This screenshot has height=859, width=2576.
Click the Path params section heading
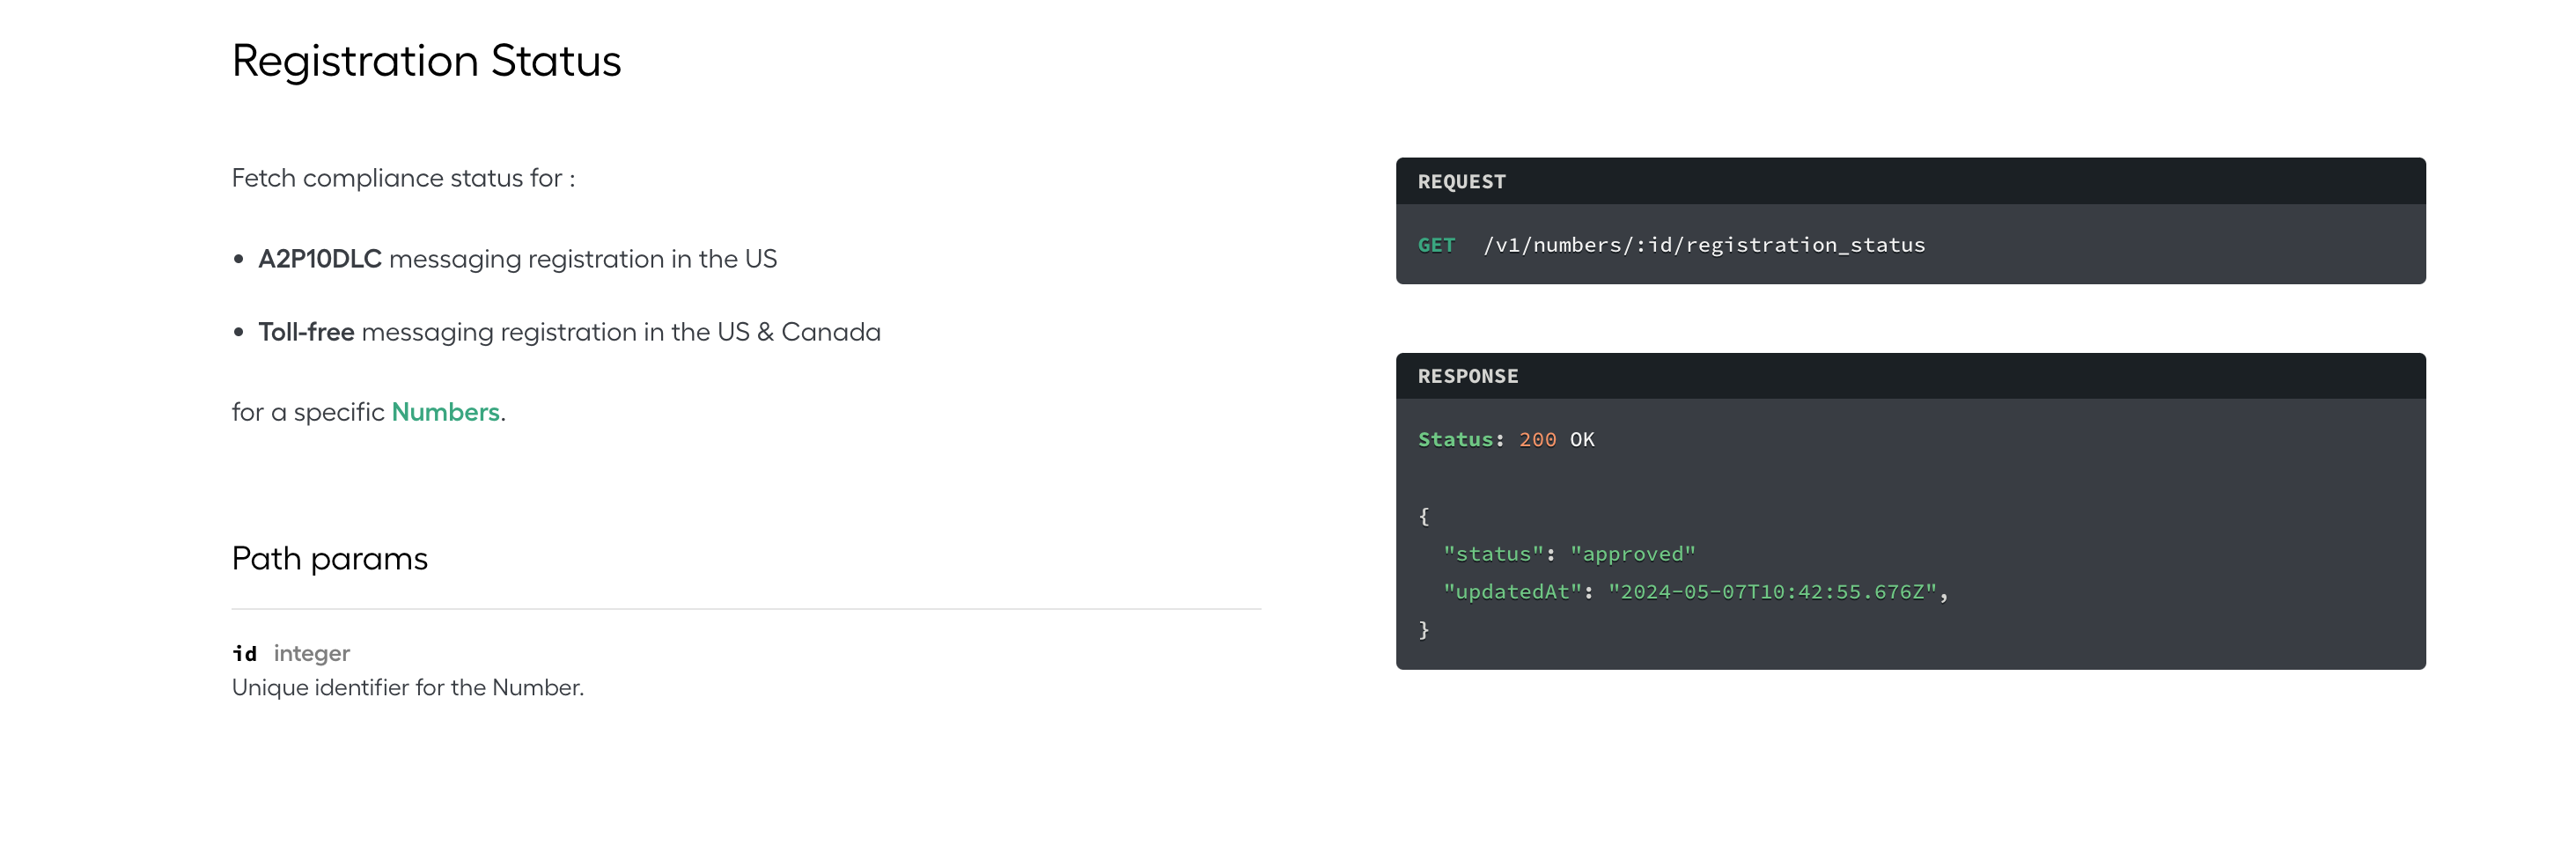(329, 558)
